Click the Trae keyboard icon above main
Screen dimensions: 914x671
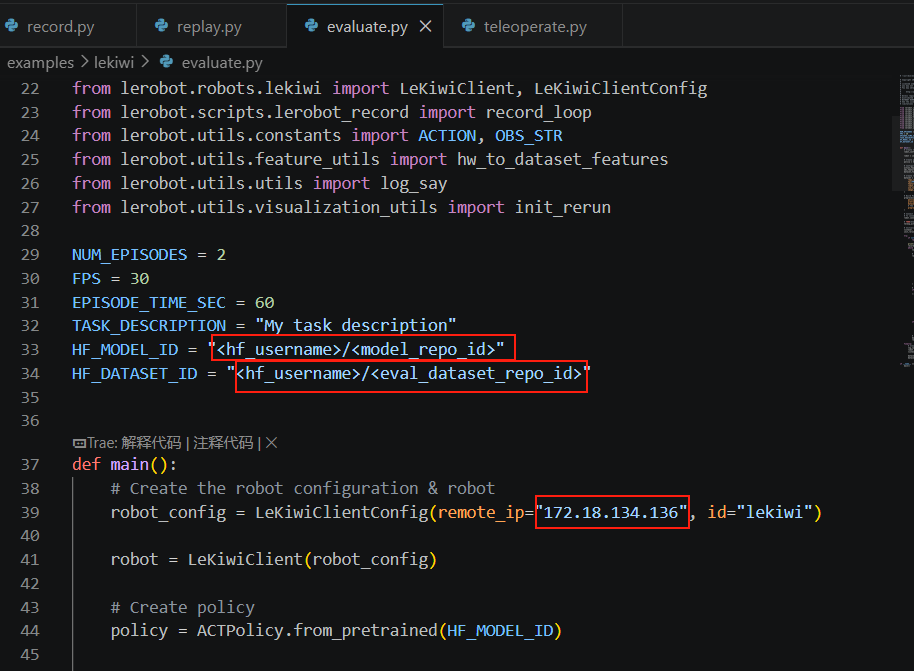[x=79, y=444]
